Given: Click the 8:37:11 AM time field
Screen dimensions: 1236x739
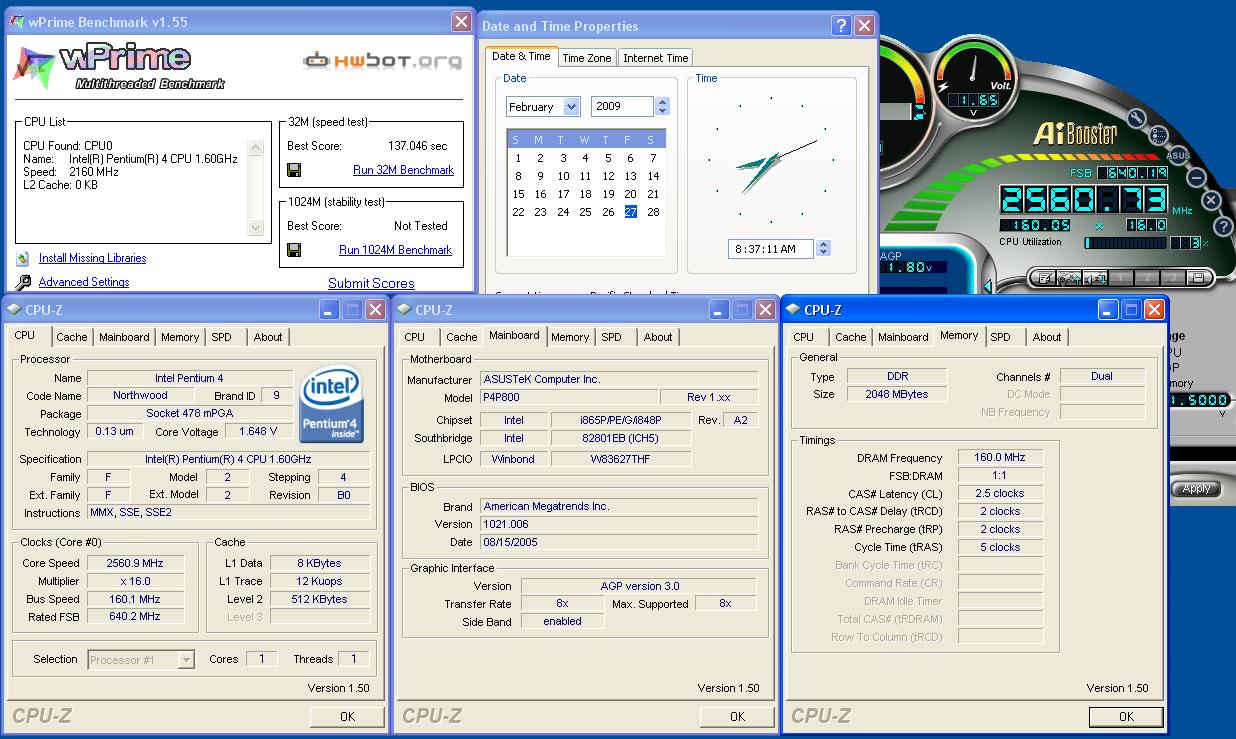Looking at the screenshot, I should (x=771, y=249).
